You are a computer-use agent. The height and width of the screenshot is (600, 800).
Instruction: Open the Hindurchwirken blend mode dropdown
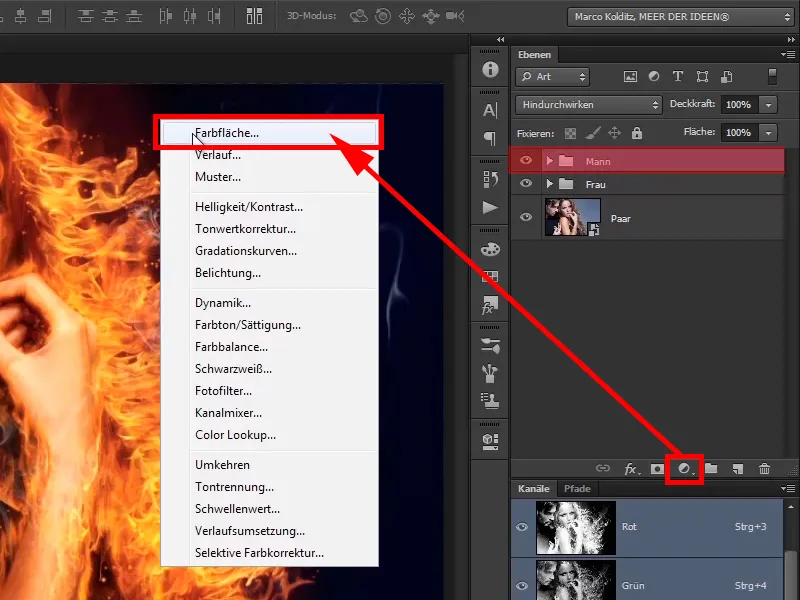[x=589, y=105]
